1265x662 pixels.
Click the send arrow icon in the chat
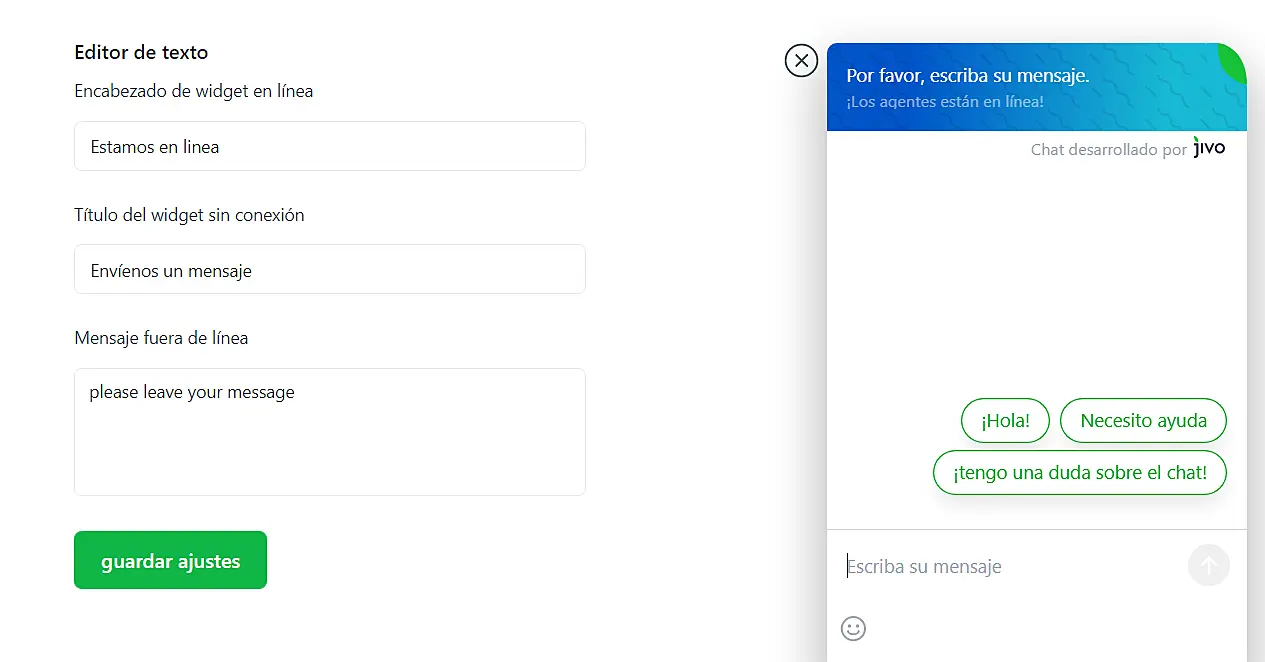tap(1208, 566)
